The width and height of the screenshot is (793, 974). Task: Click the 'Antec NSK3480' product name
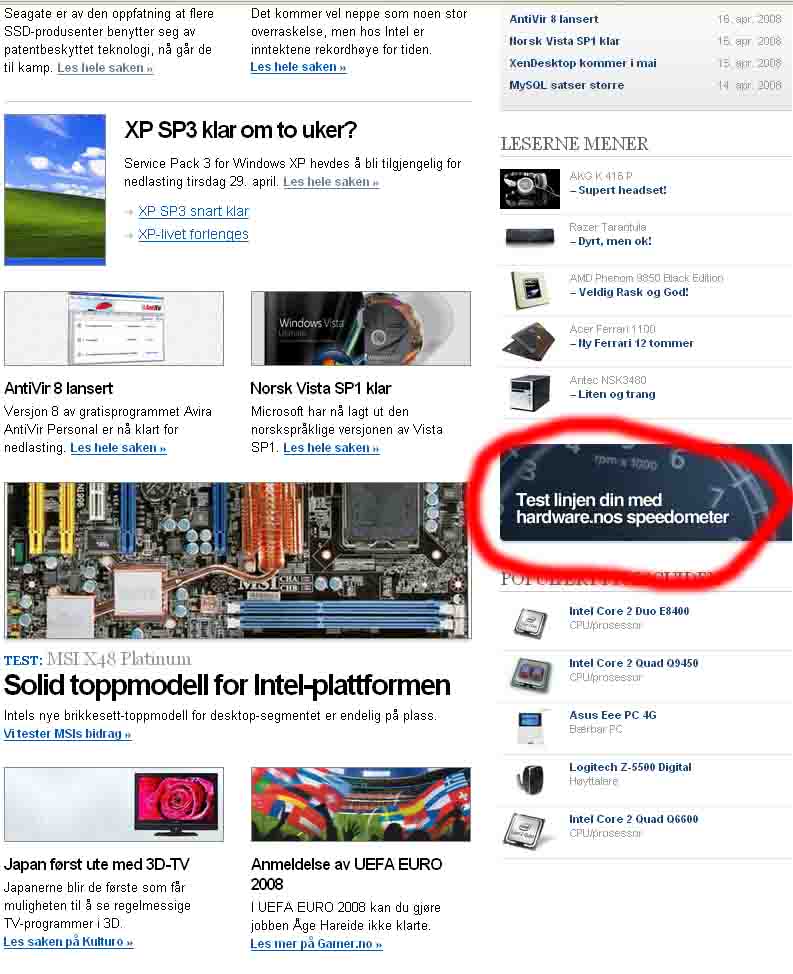click(607, 380)
